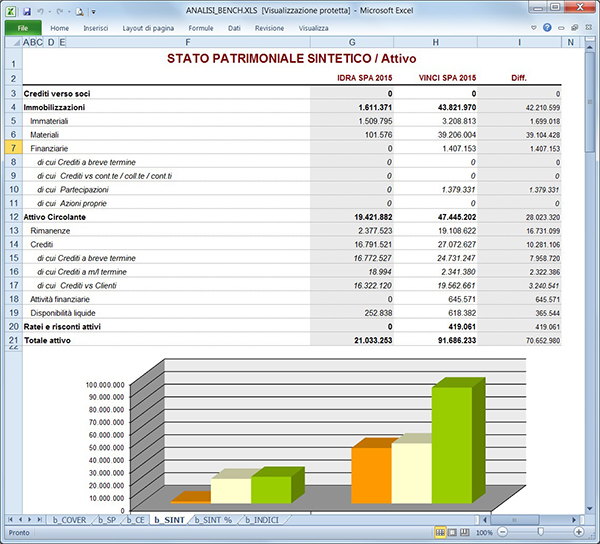This screenshot has width=600, height=544.
Task: Switch to the b_COVER sheet tab
Action: pos(69,520)
